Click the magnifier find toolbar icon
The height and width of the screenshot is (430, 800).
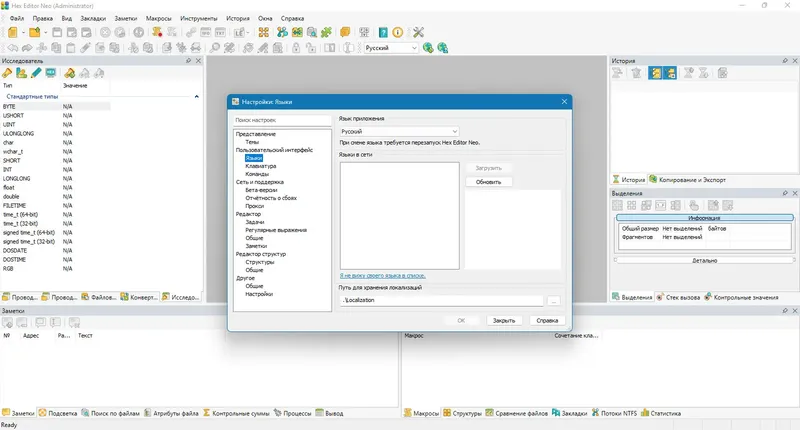click(x=215, y=48)
